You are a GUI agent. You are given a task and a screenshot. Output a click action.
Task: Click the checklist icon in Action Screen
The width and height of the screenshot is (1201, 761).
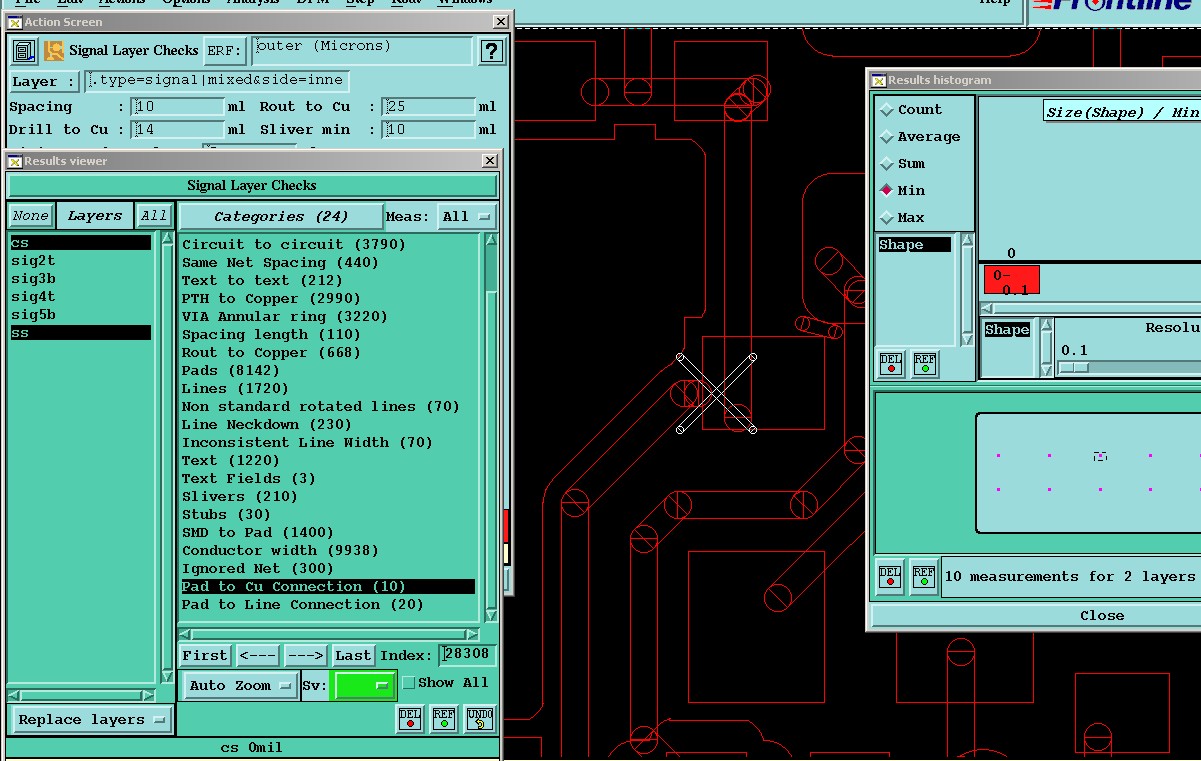[24, 50]
